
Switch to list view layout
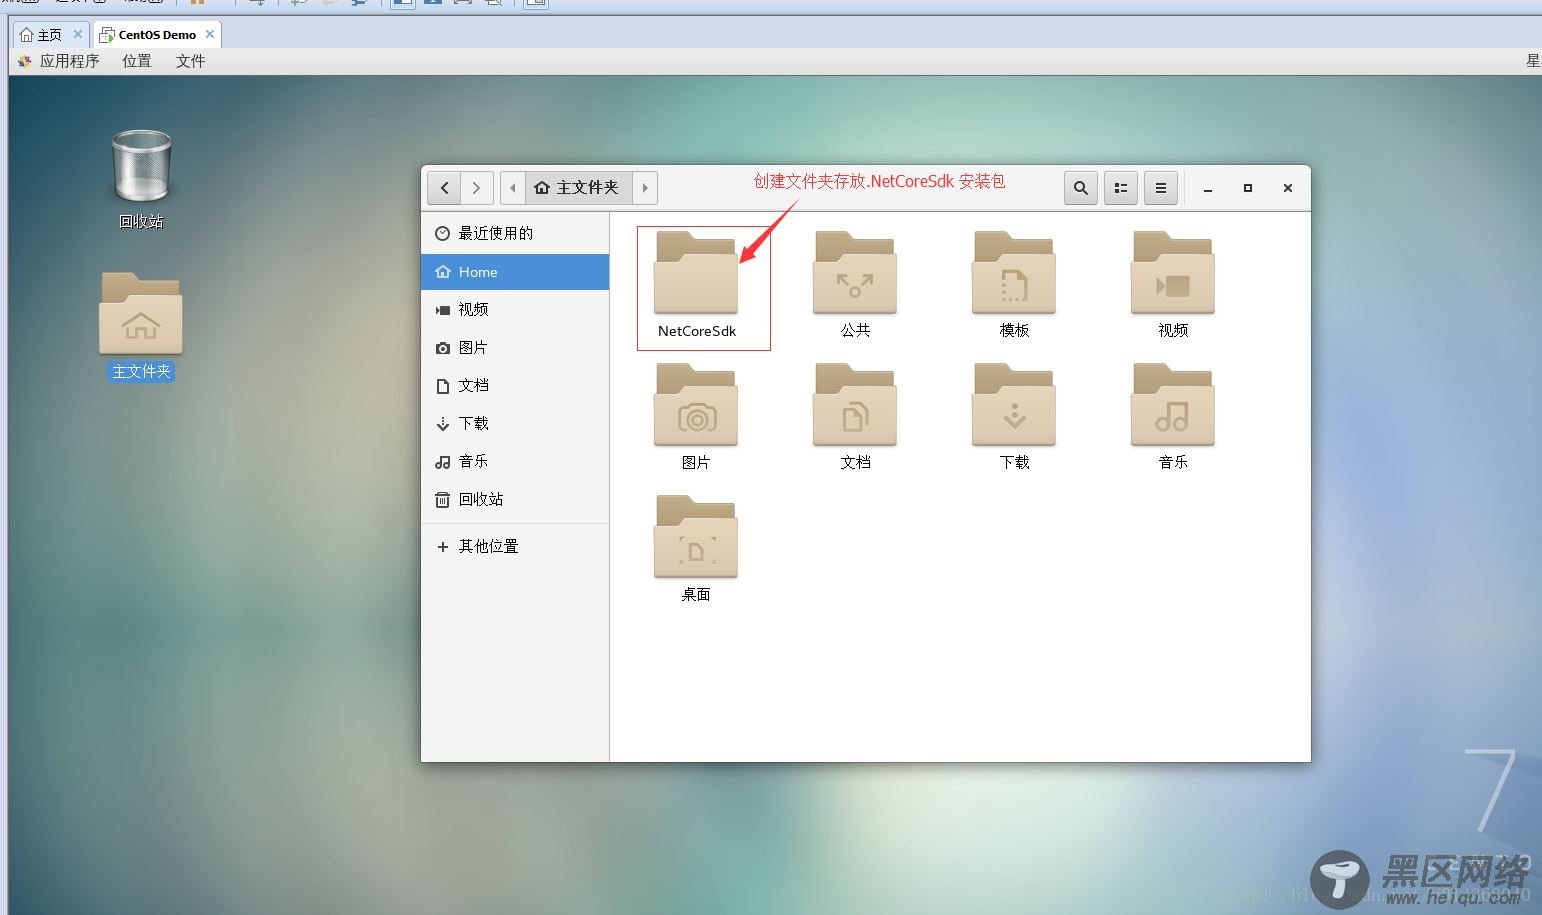click(1121, 187)
